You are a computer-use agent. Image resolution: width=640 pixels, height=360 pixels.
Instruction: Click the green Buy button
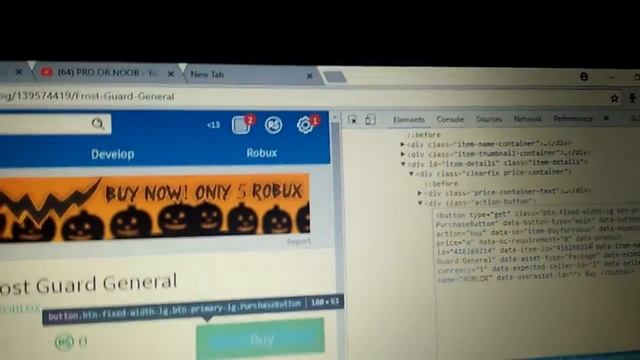(260, 338)
